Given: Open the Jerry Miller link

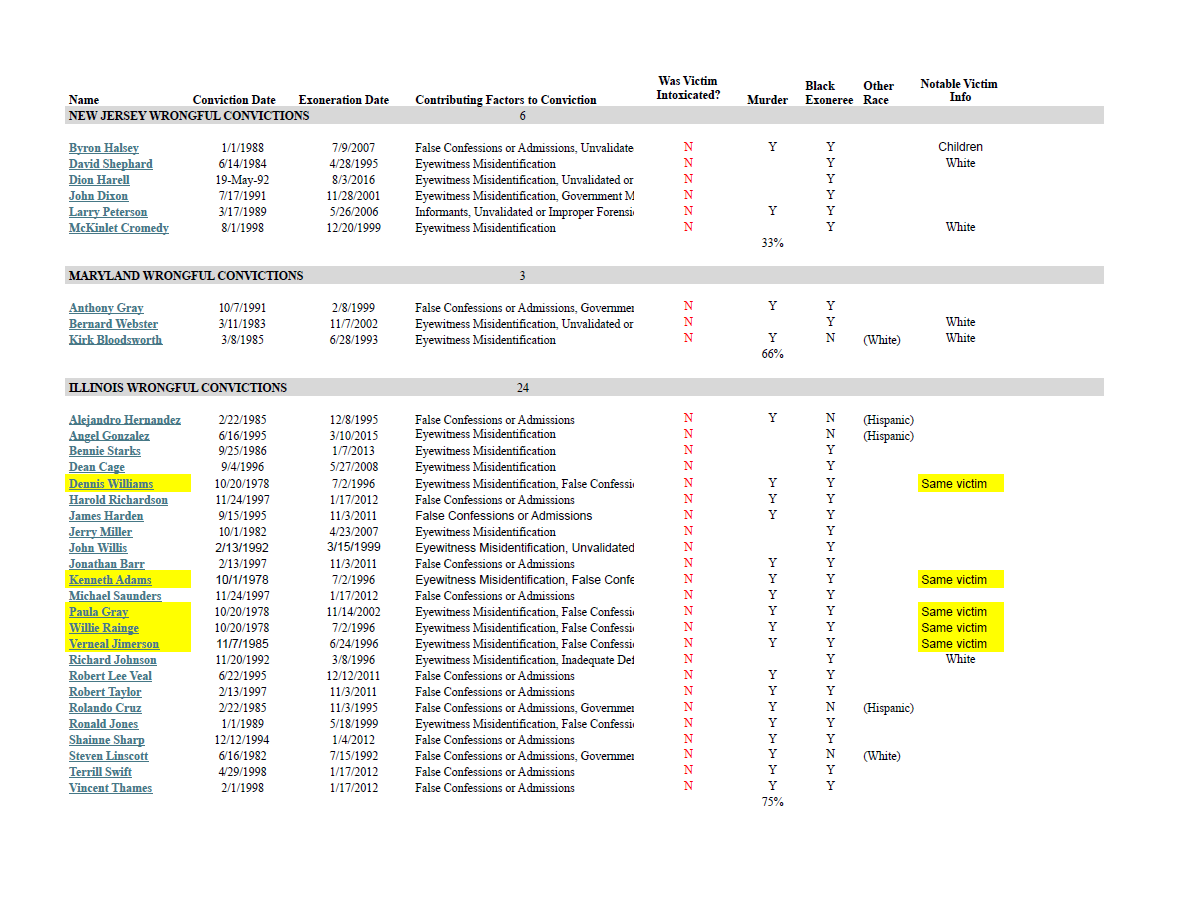Looking at the screenshot, I should (101, 532).
